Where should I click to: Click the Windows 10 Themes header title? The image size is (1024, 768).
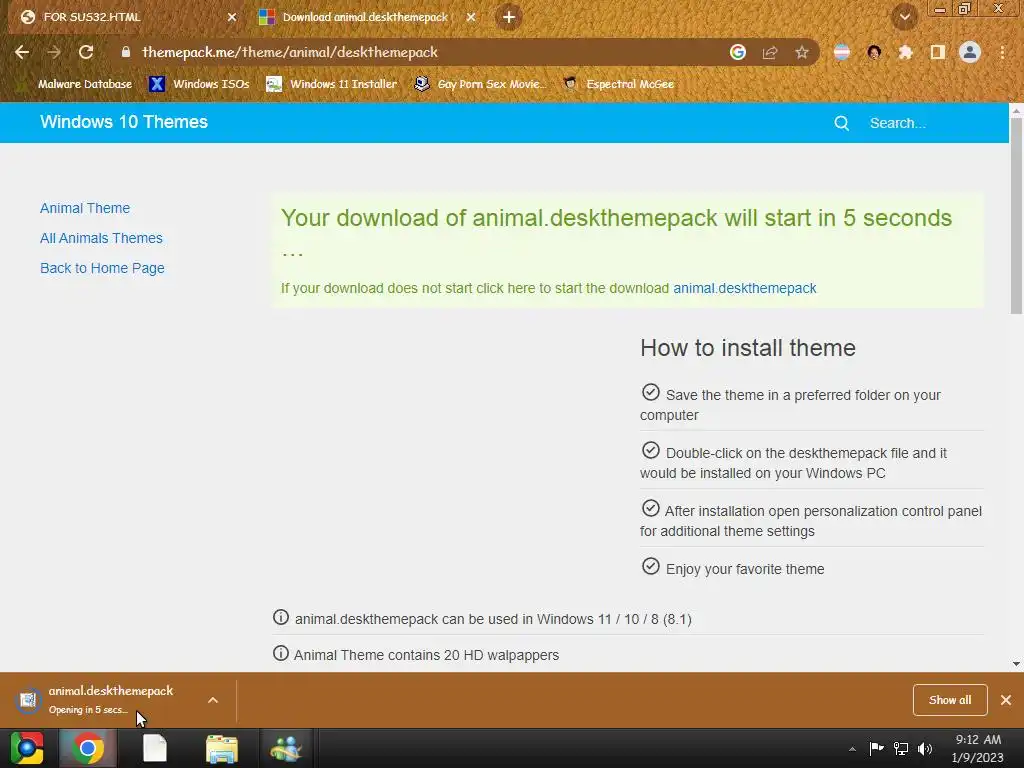coord(123,122)
